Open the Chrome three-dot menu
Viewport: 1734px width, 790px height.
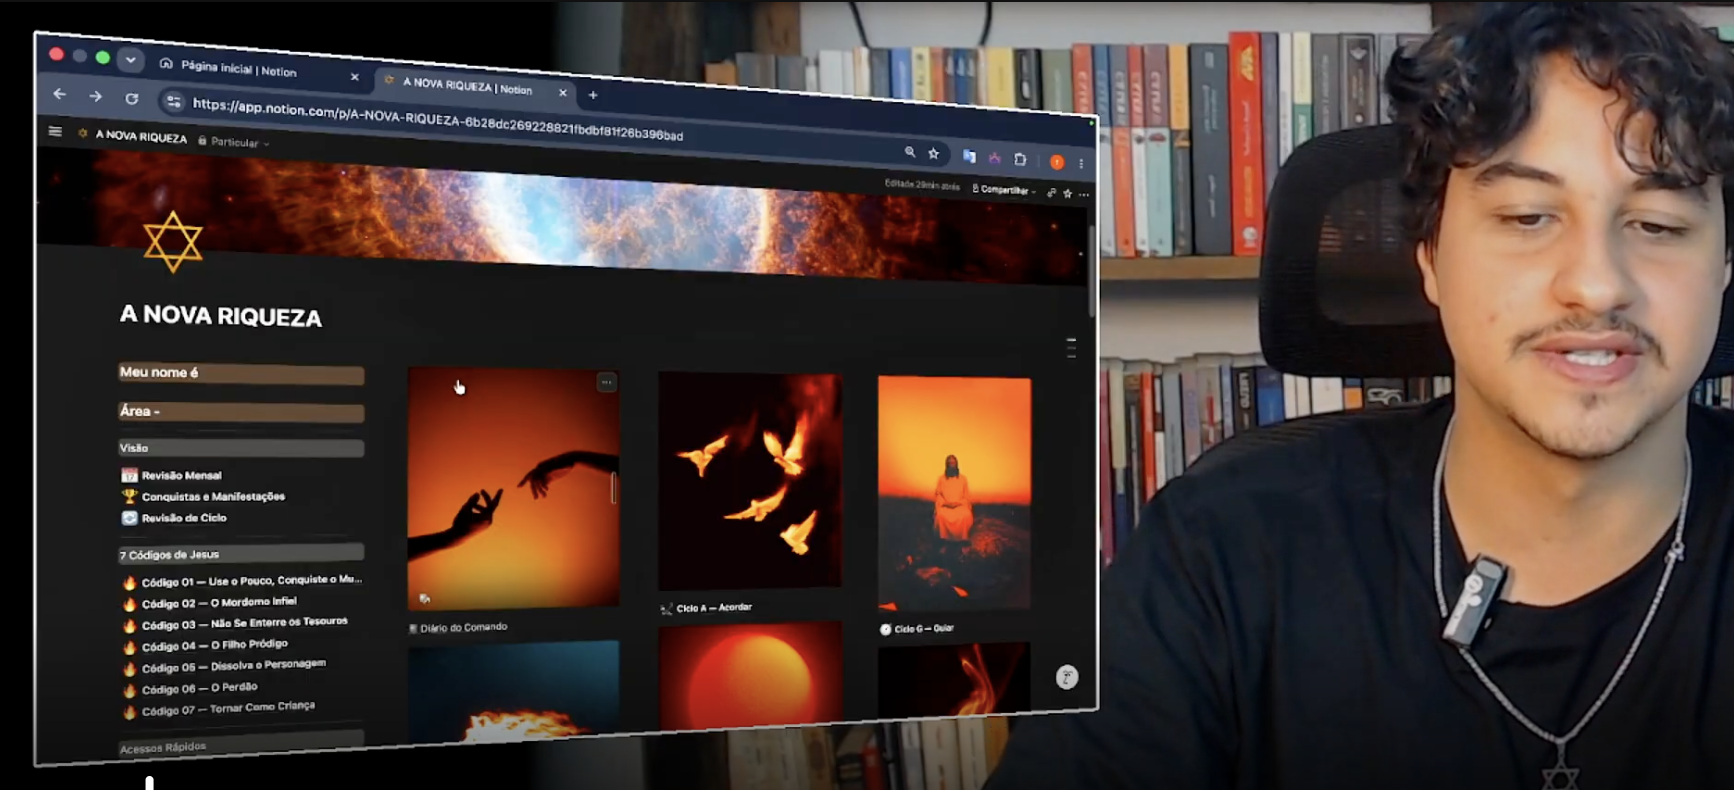[1081, 163]
